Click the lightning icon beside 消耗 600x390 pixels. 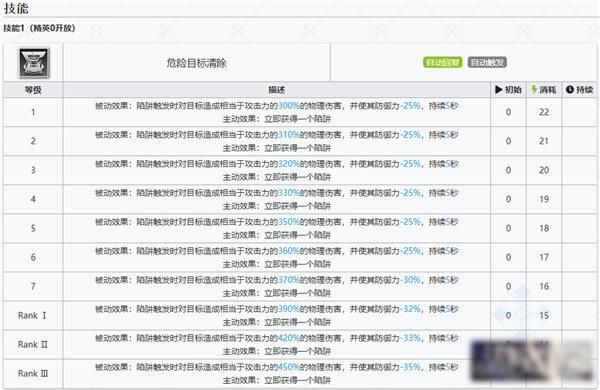coord(534,90)
